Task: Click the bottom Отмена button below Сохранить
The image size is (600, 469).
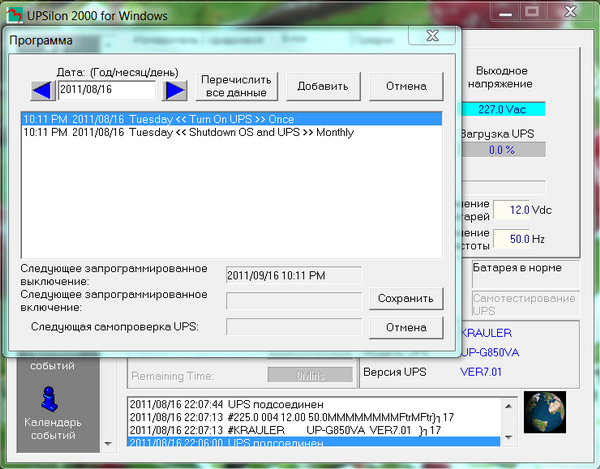Action: [x=406, y=327]
